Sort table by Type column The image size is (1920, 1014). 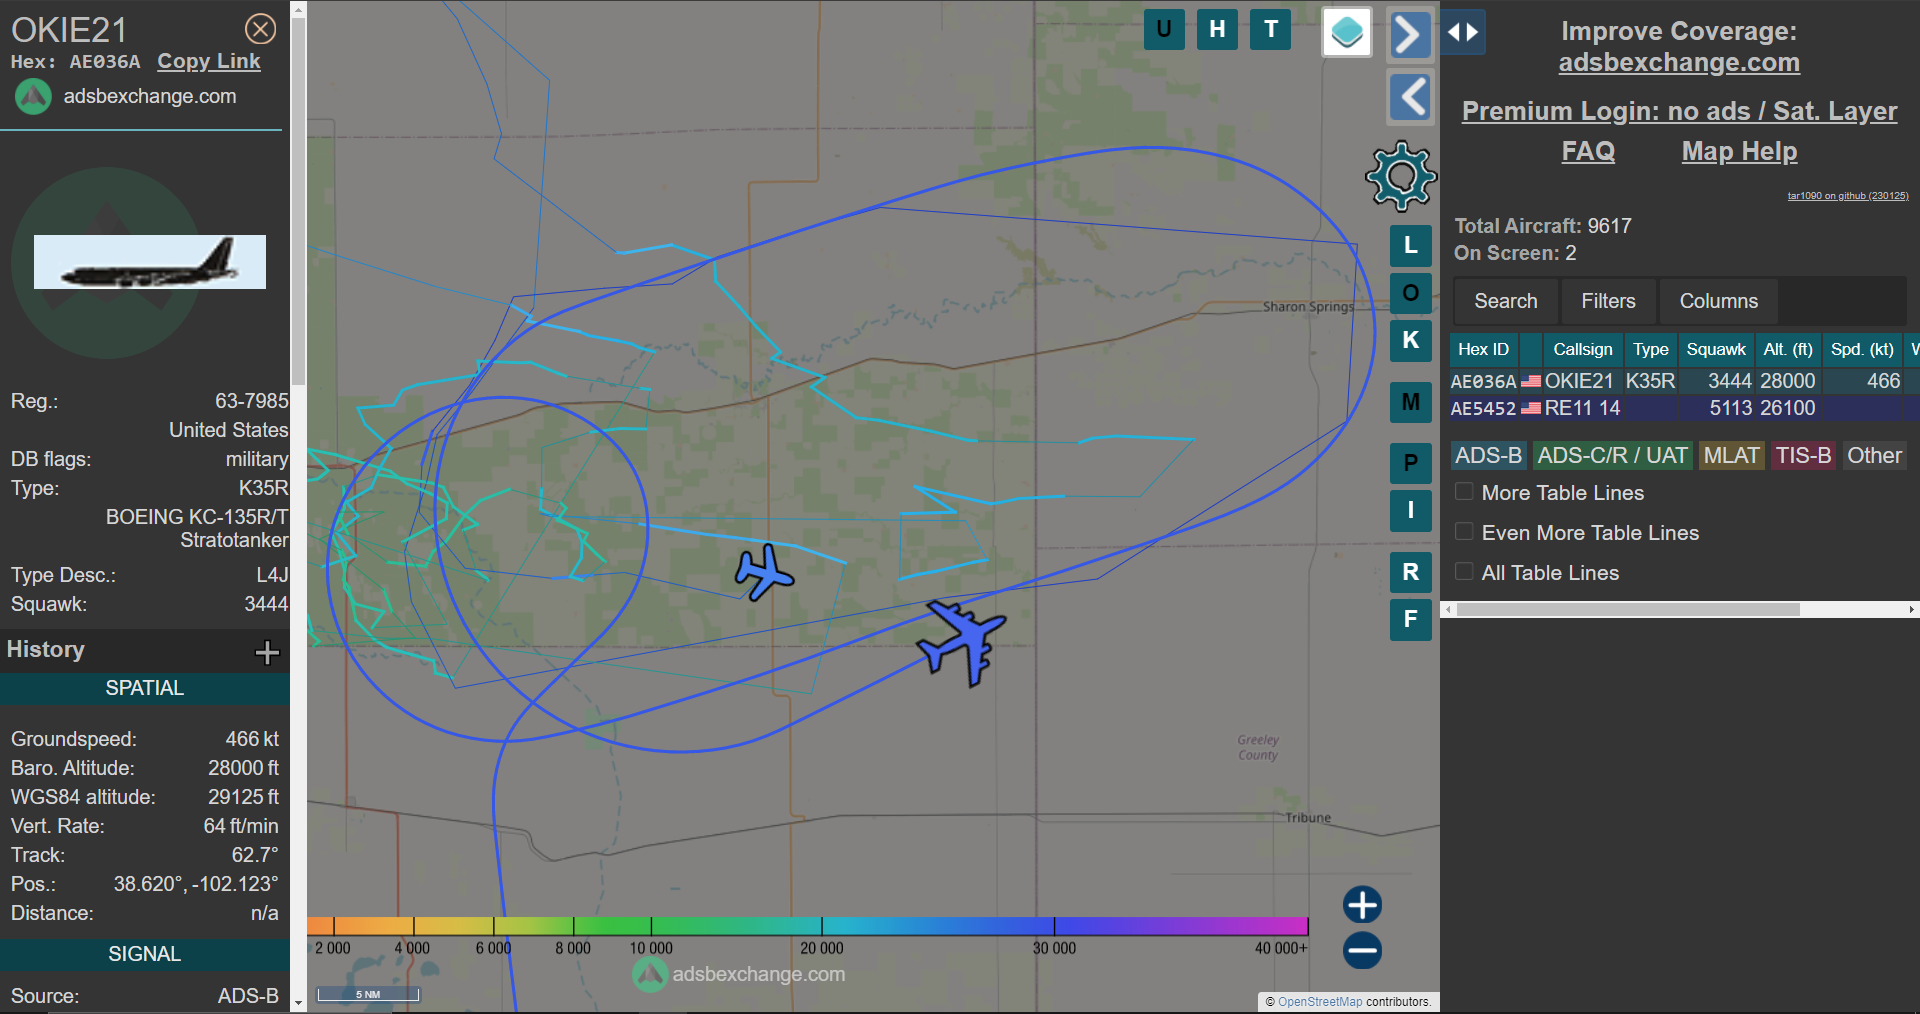1650,349
